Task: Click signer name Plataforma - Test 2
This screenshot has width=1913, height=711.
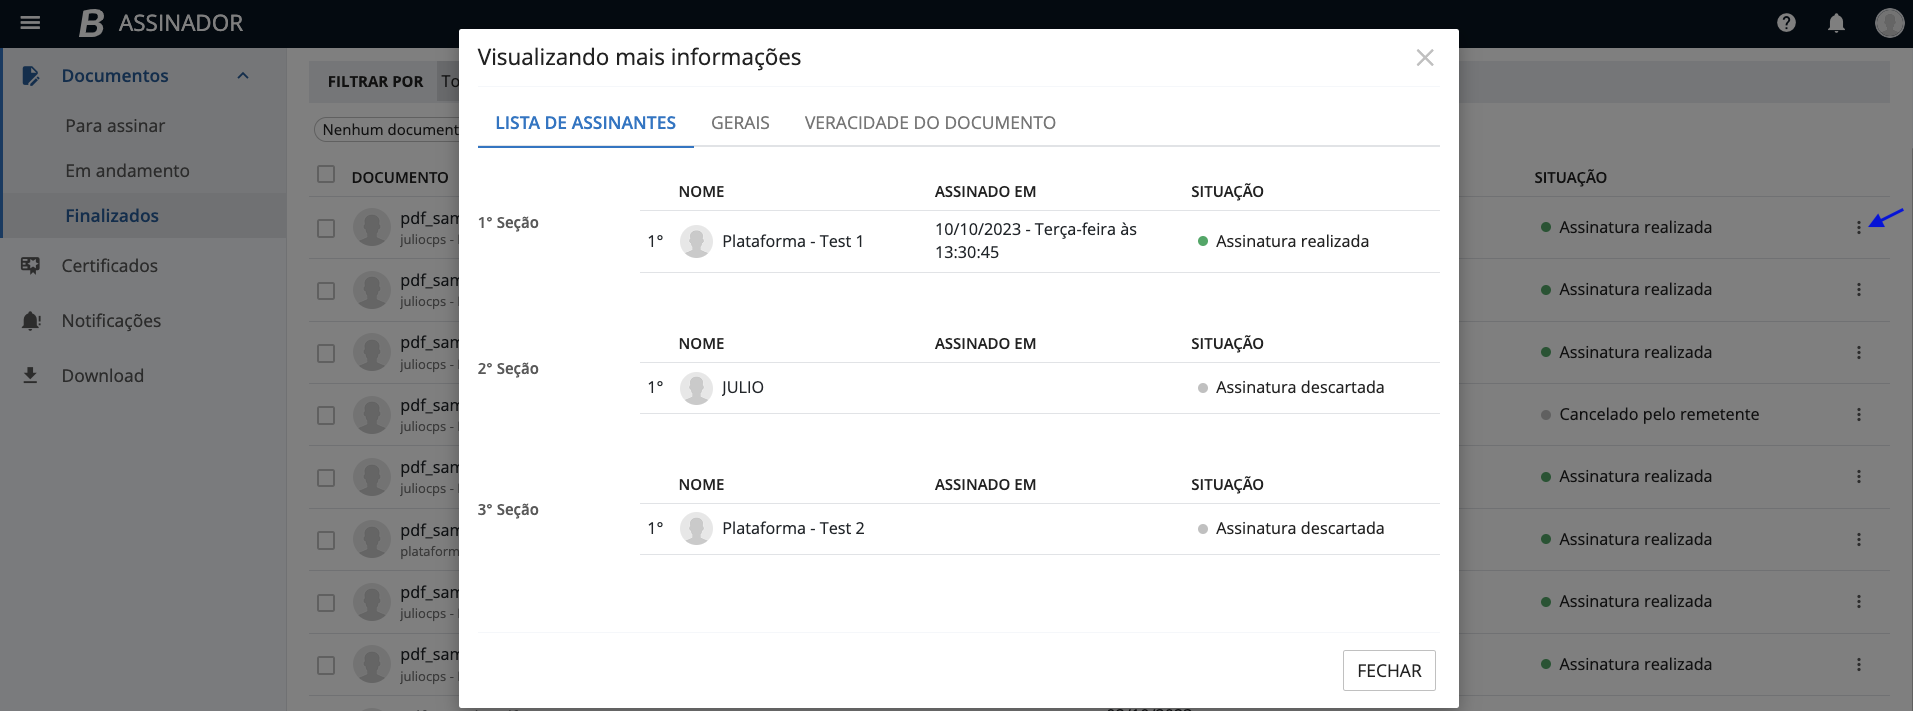Action: coord(794,529)
